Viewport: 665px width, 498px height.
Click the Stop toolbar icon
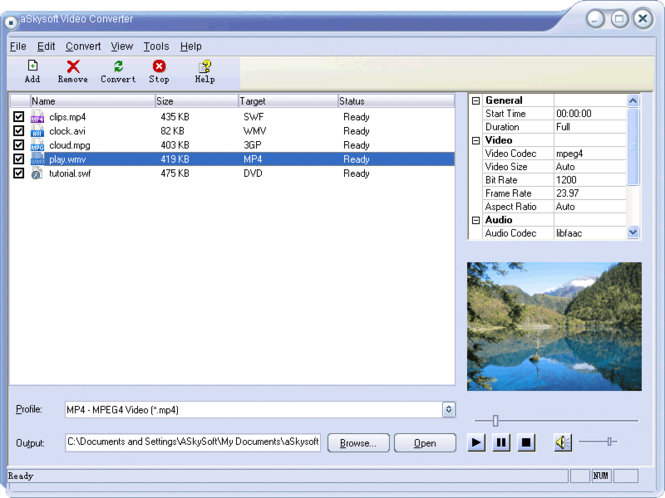[159, 71]
